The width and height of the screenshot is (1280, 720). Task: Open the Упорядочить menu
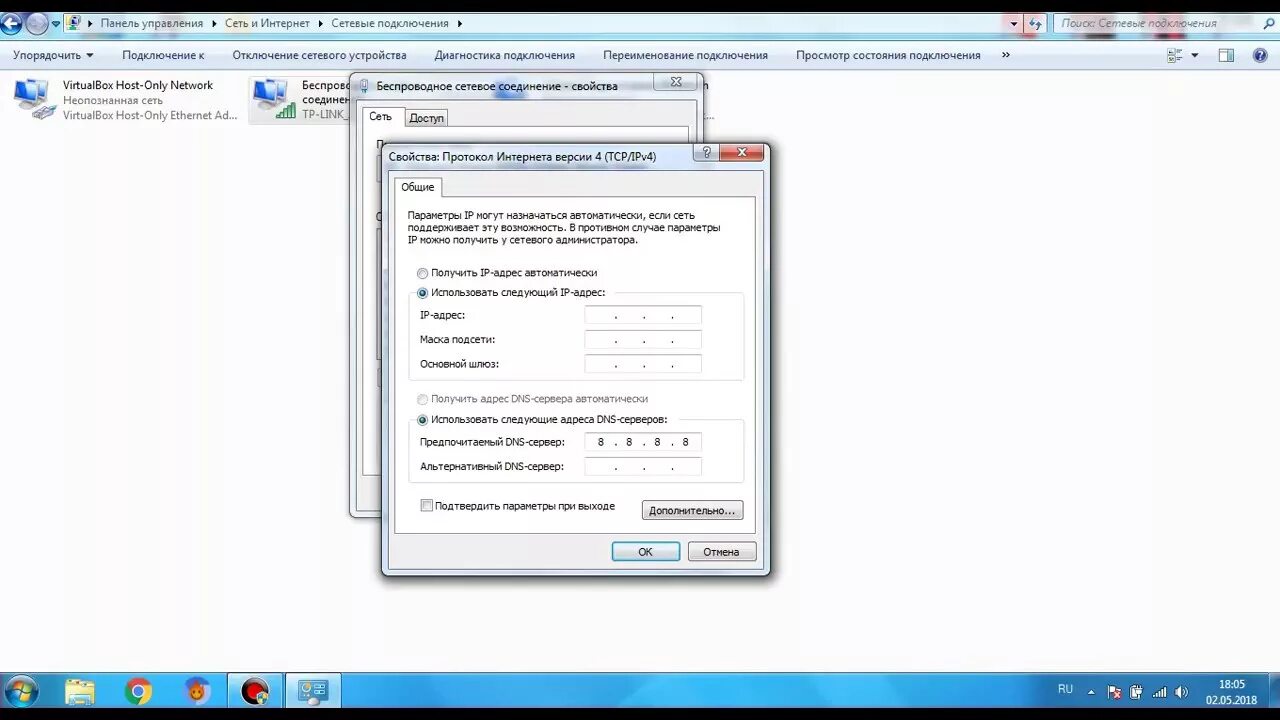53,55
